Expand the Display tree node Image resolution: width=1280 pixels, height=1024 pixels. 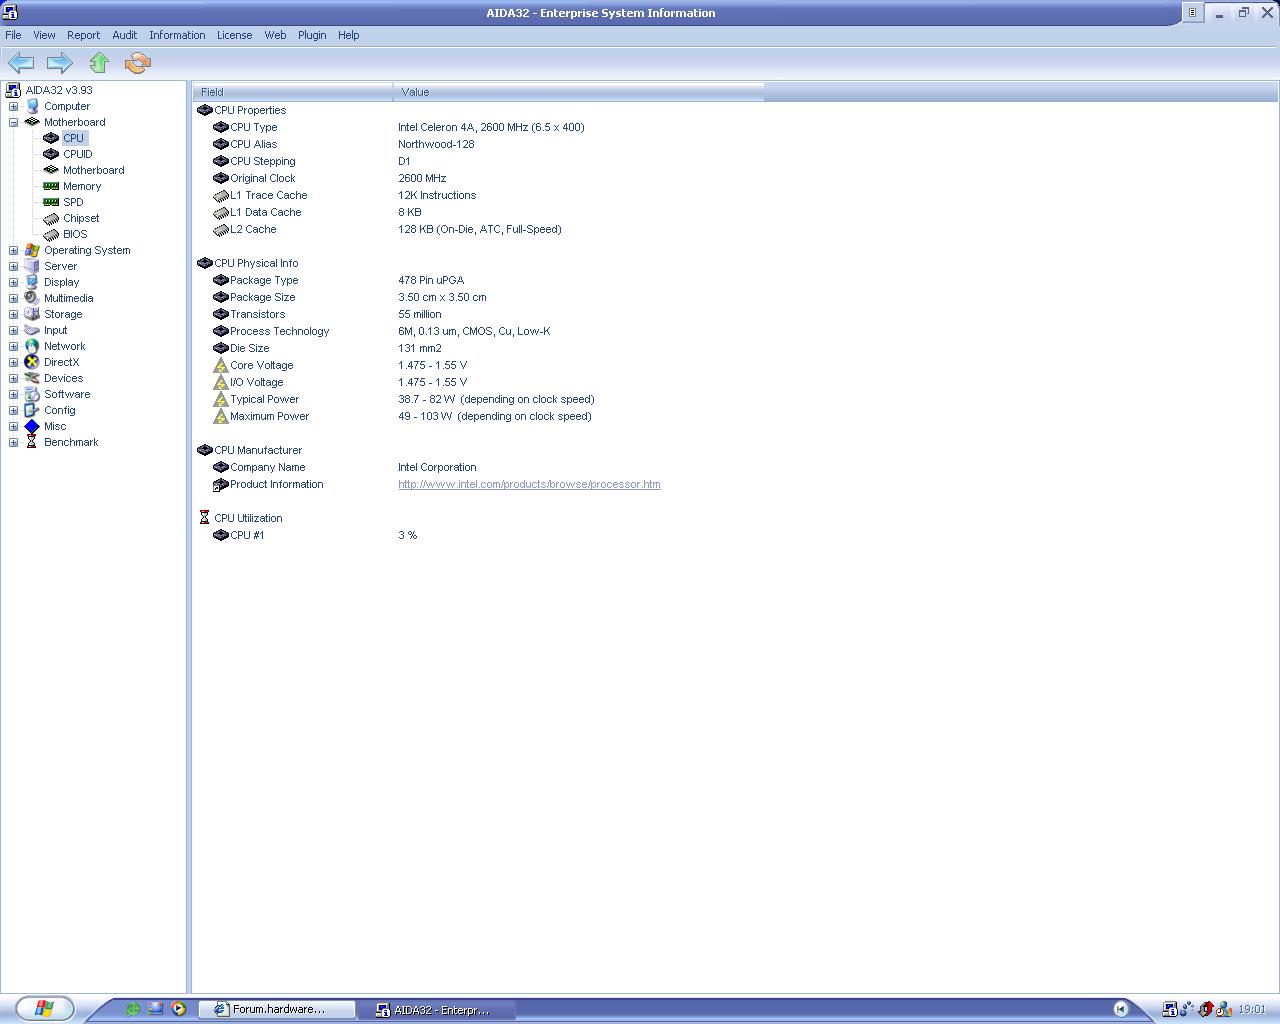pyautogui.click(x=13, y=282)
